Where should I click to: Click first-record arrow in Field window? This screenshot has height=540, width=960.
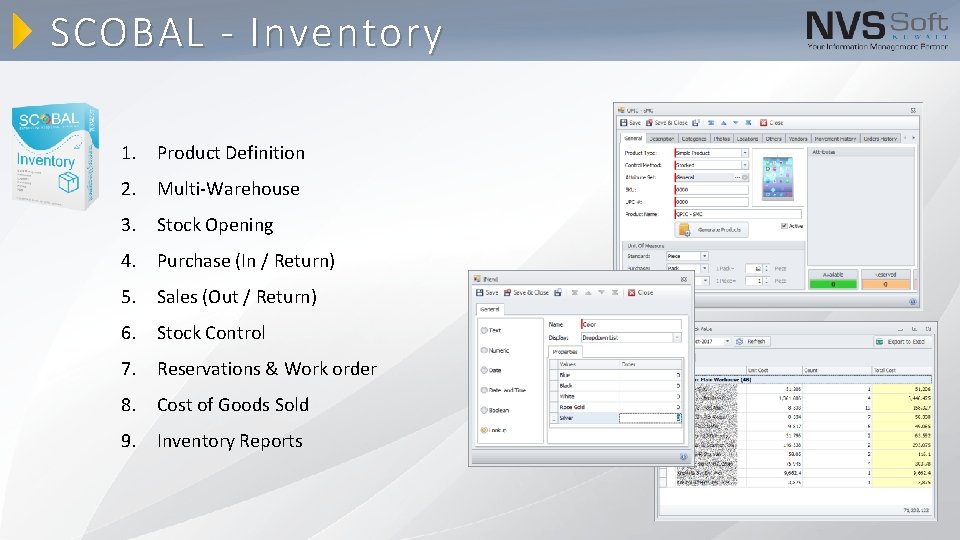[574, 293]
